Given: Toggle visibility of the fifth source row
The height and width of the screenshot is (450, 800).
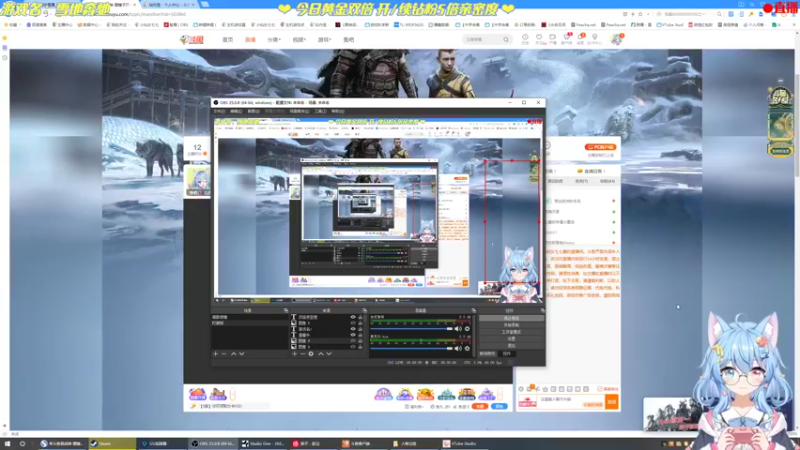Looking at the screenshot, I should pos(353,341).
